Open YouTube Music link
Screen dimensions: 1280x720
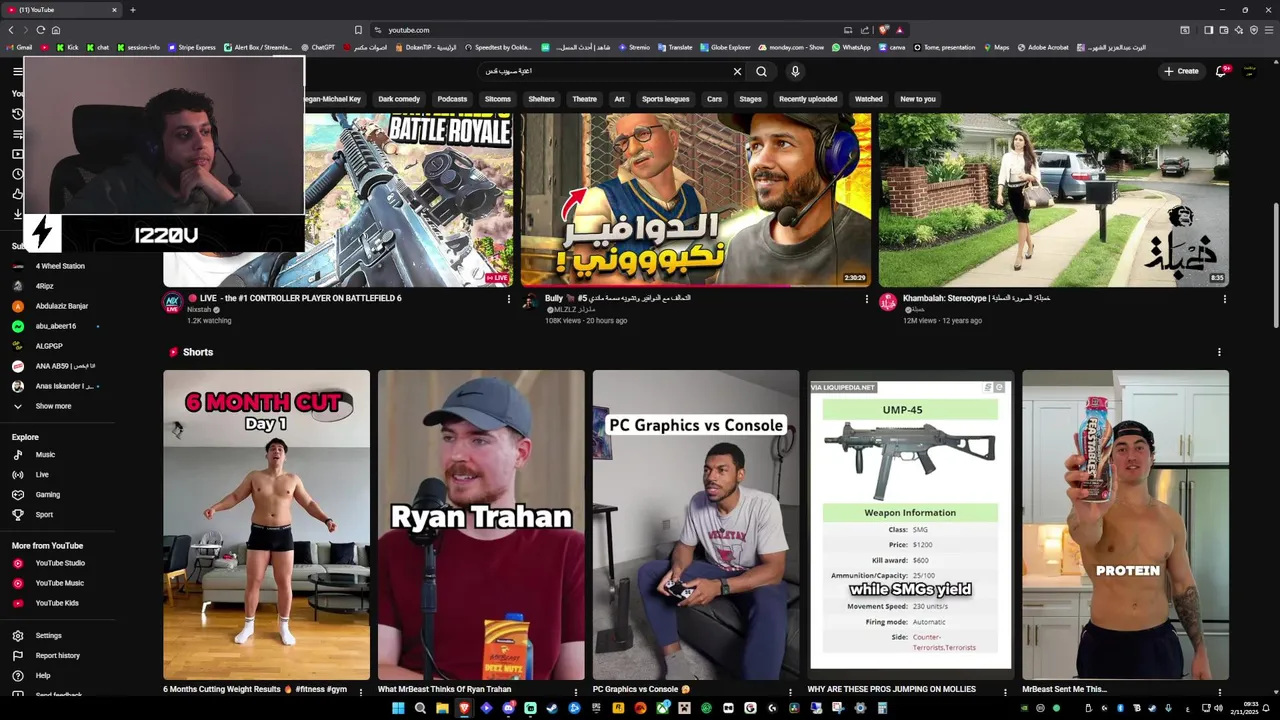pos(59,583)
